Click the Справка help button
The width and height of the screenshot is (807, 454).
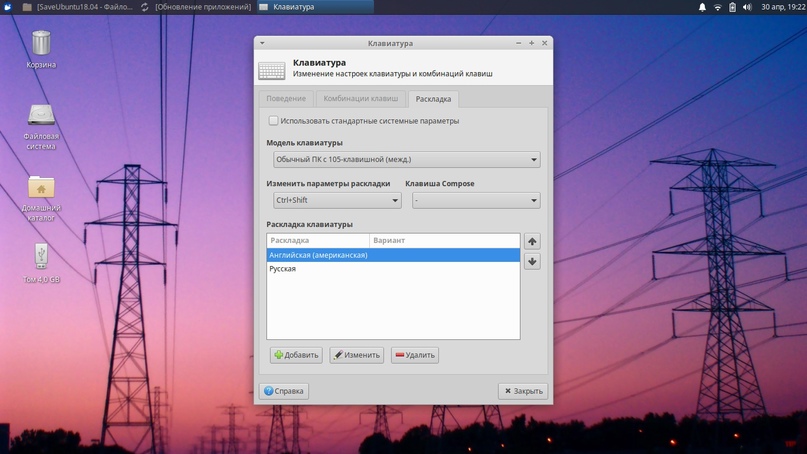[x=284, y=391]
